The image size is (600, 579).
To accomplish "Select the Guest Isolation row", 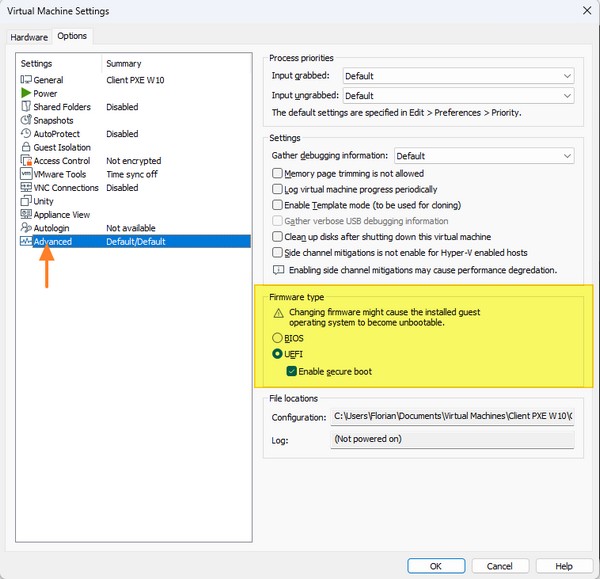I will 135,147.
